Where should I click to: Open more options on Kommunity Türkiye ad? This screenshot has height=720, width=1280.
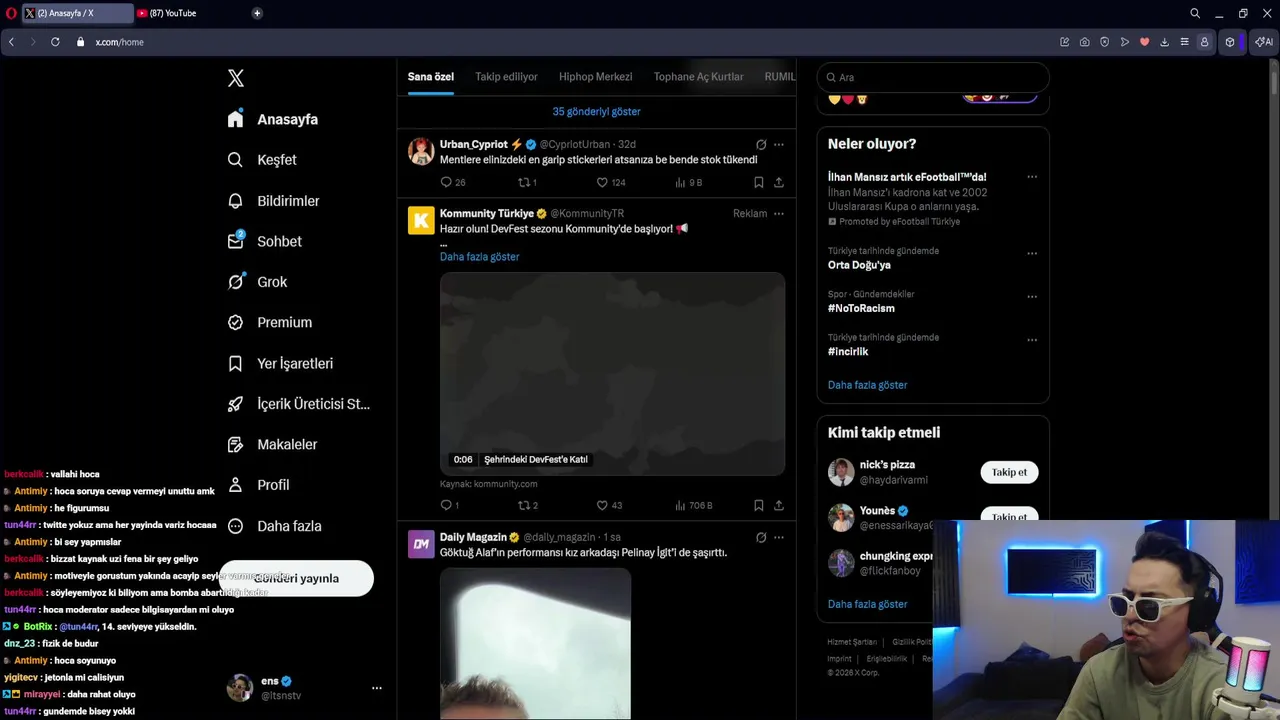pos(779,213)
